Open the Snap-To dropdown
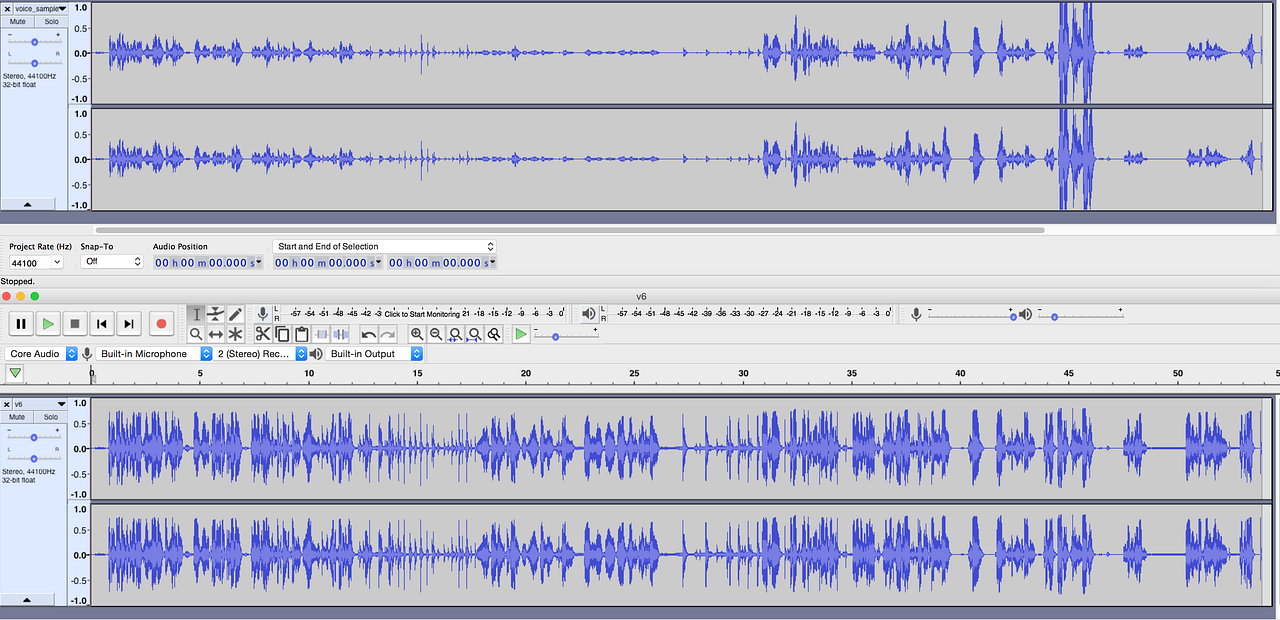1280x620 pixels. click(x=110, y=261)
